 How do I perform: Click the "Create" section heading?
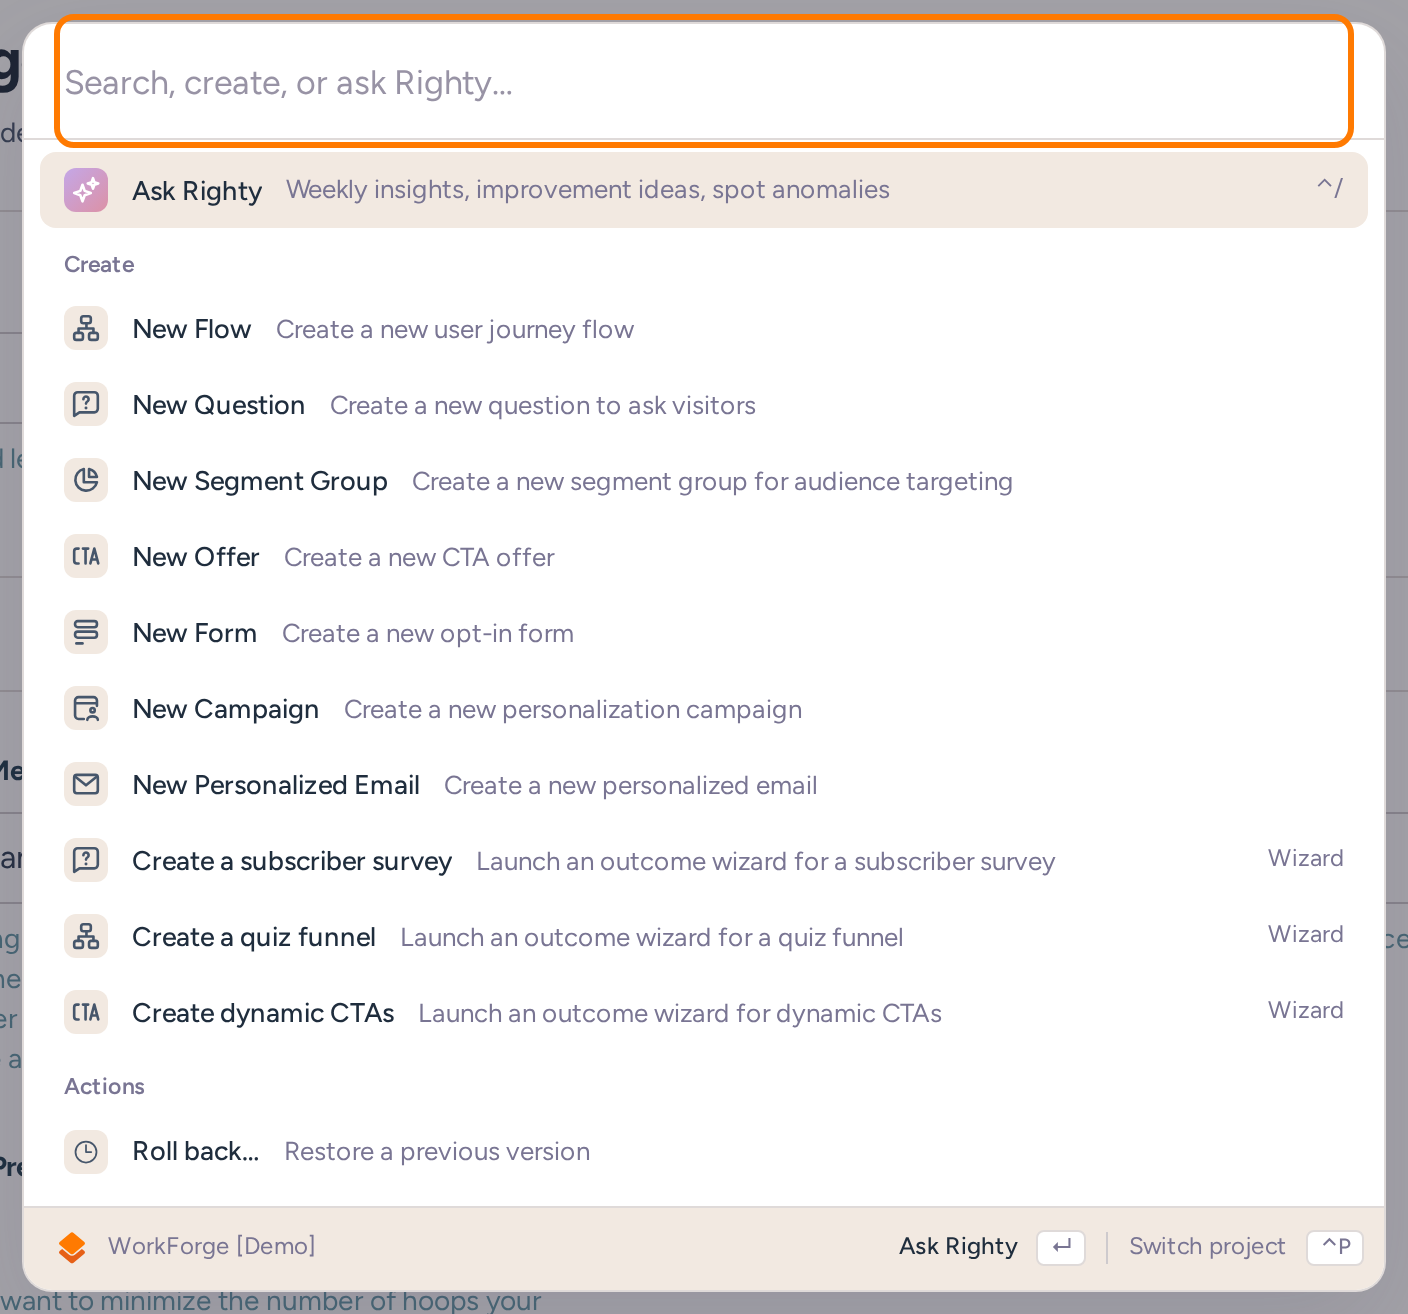pos(99,264)
